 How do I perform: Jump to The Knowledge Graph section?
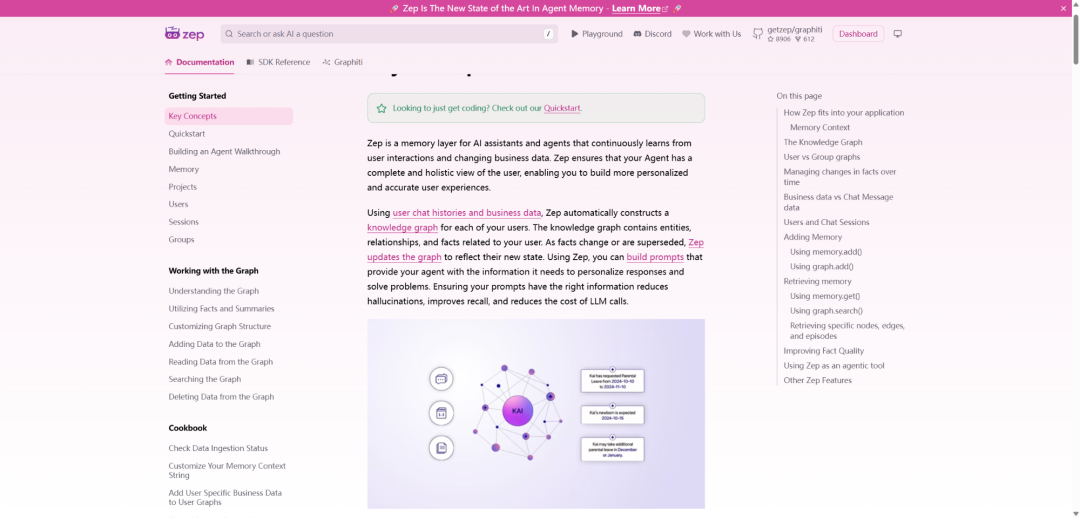coord(822,143)
